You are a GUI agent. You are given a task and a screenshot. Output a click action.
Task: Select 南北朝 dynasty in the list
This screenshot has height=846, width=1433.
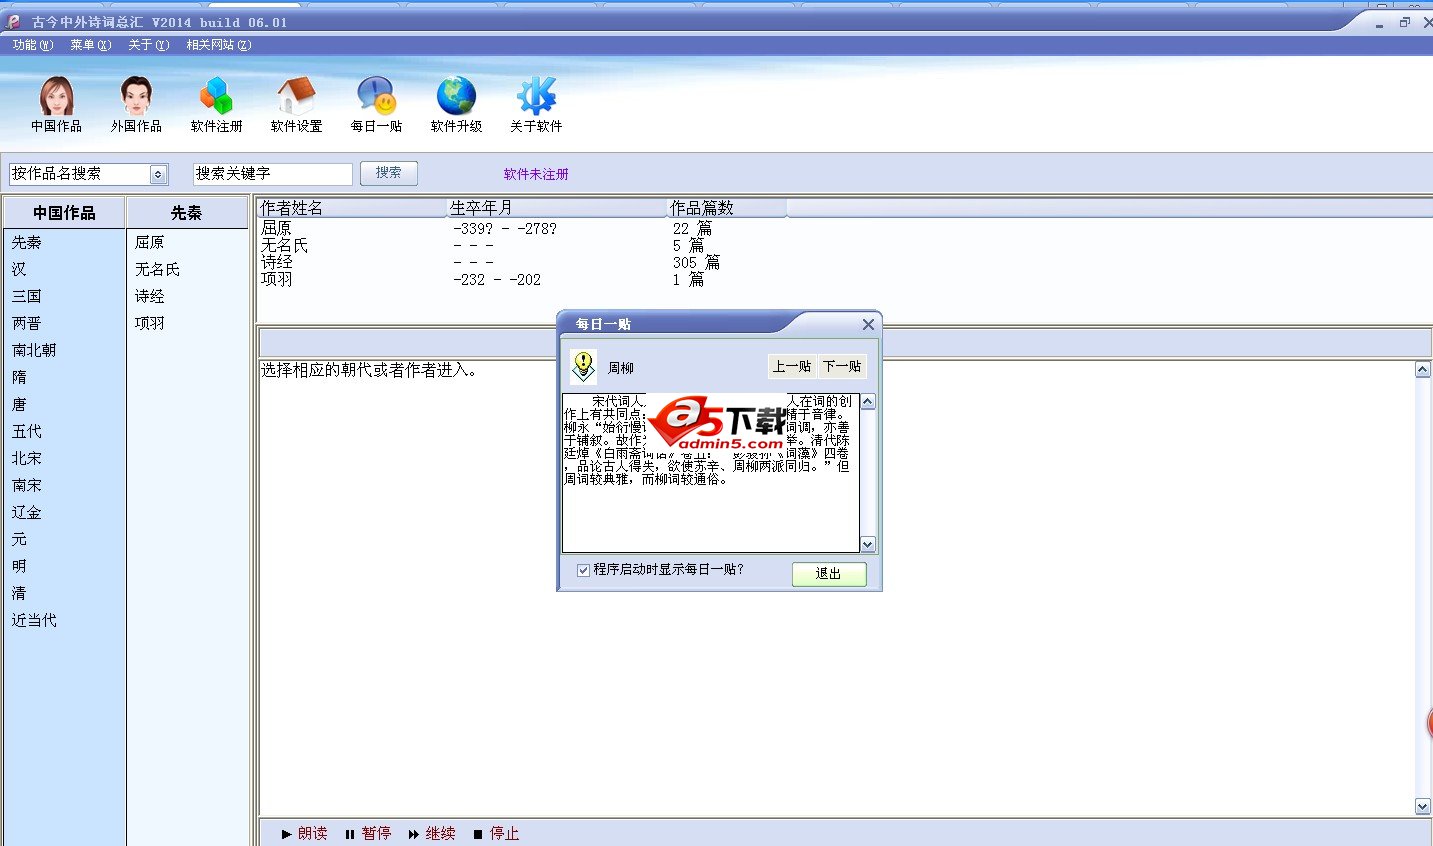point(34,350)
